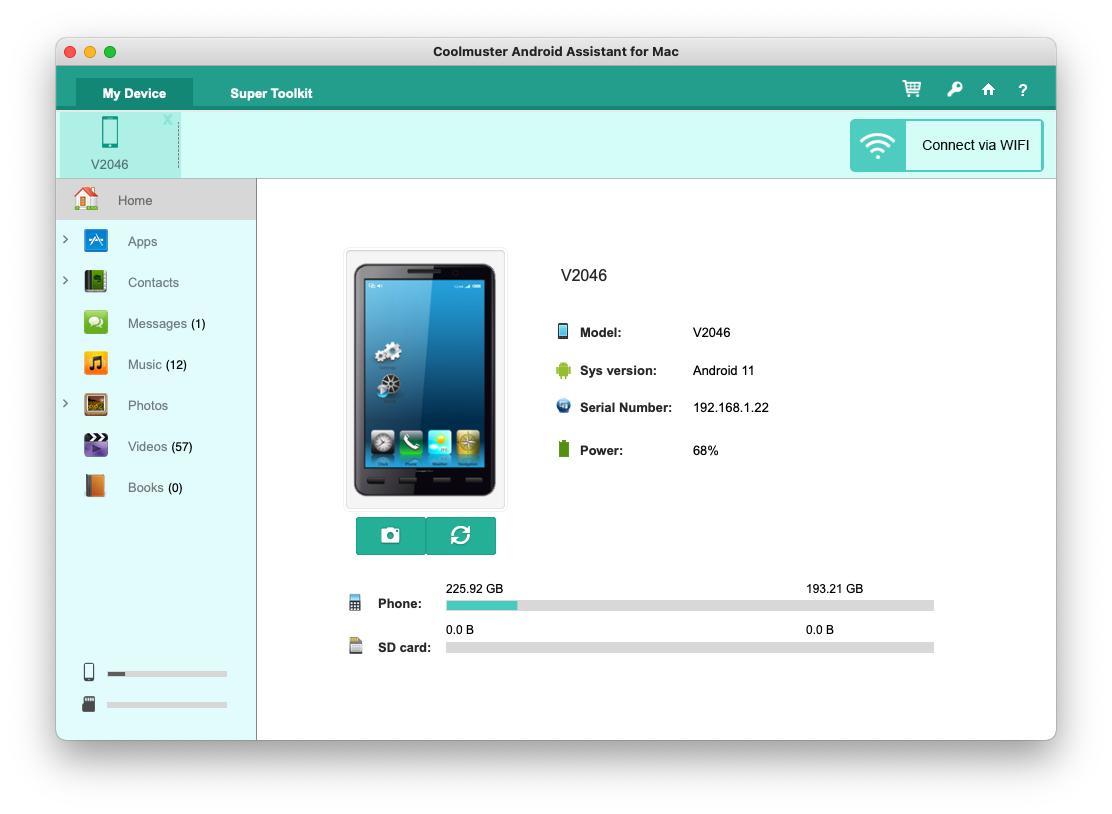
Task: Expand the Contacts category arrow
Action: [65, 281]
